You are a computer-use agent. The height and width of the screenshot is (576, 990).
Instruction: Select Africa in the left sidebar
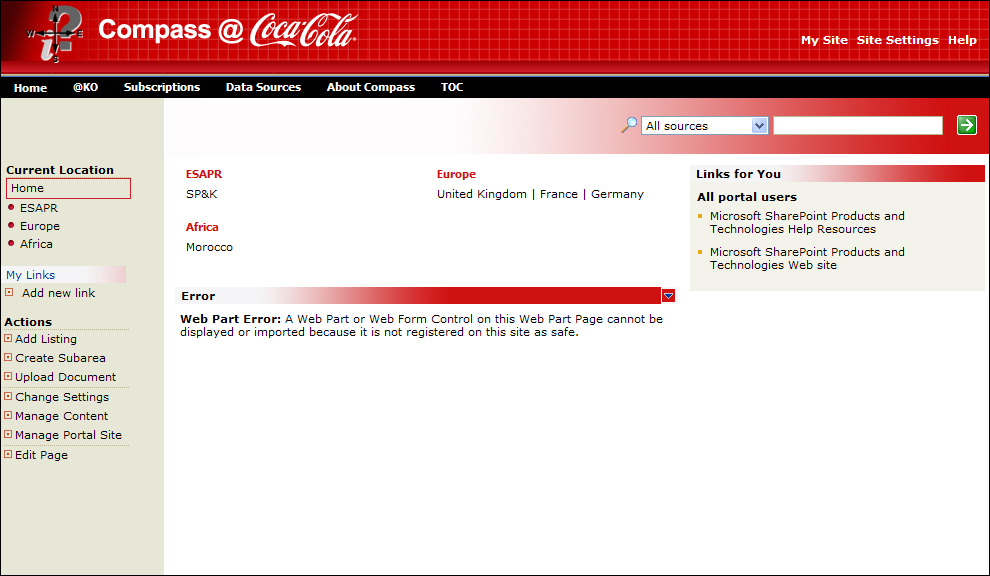(x=36, y=244)
